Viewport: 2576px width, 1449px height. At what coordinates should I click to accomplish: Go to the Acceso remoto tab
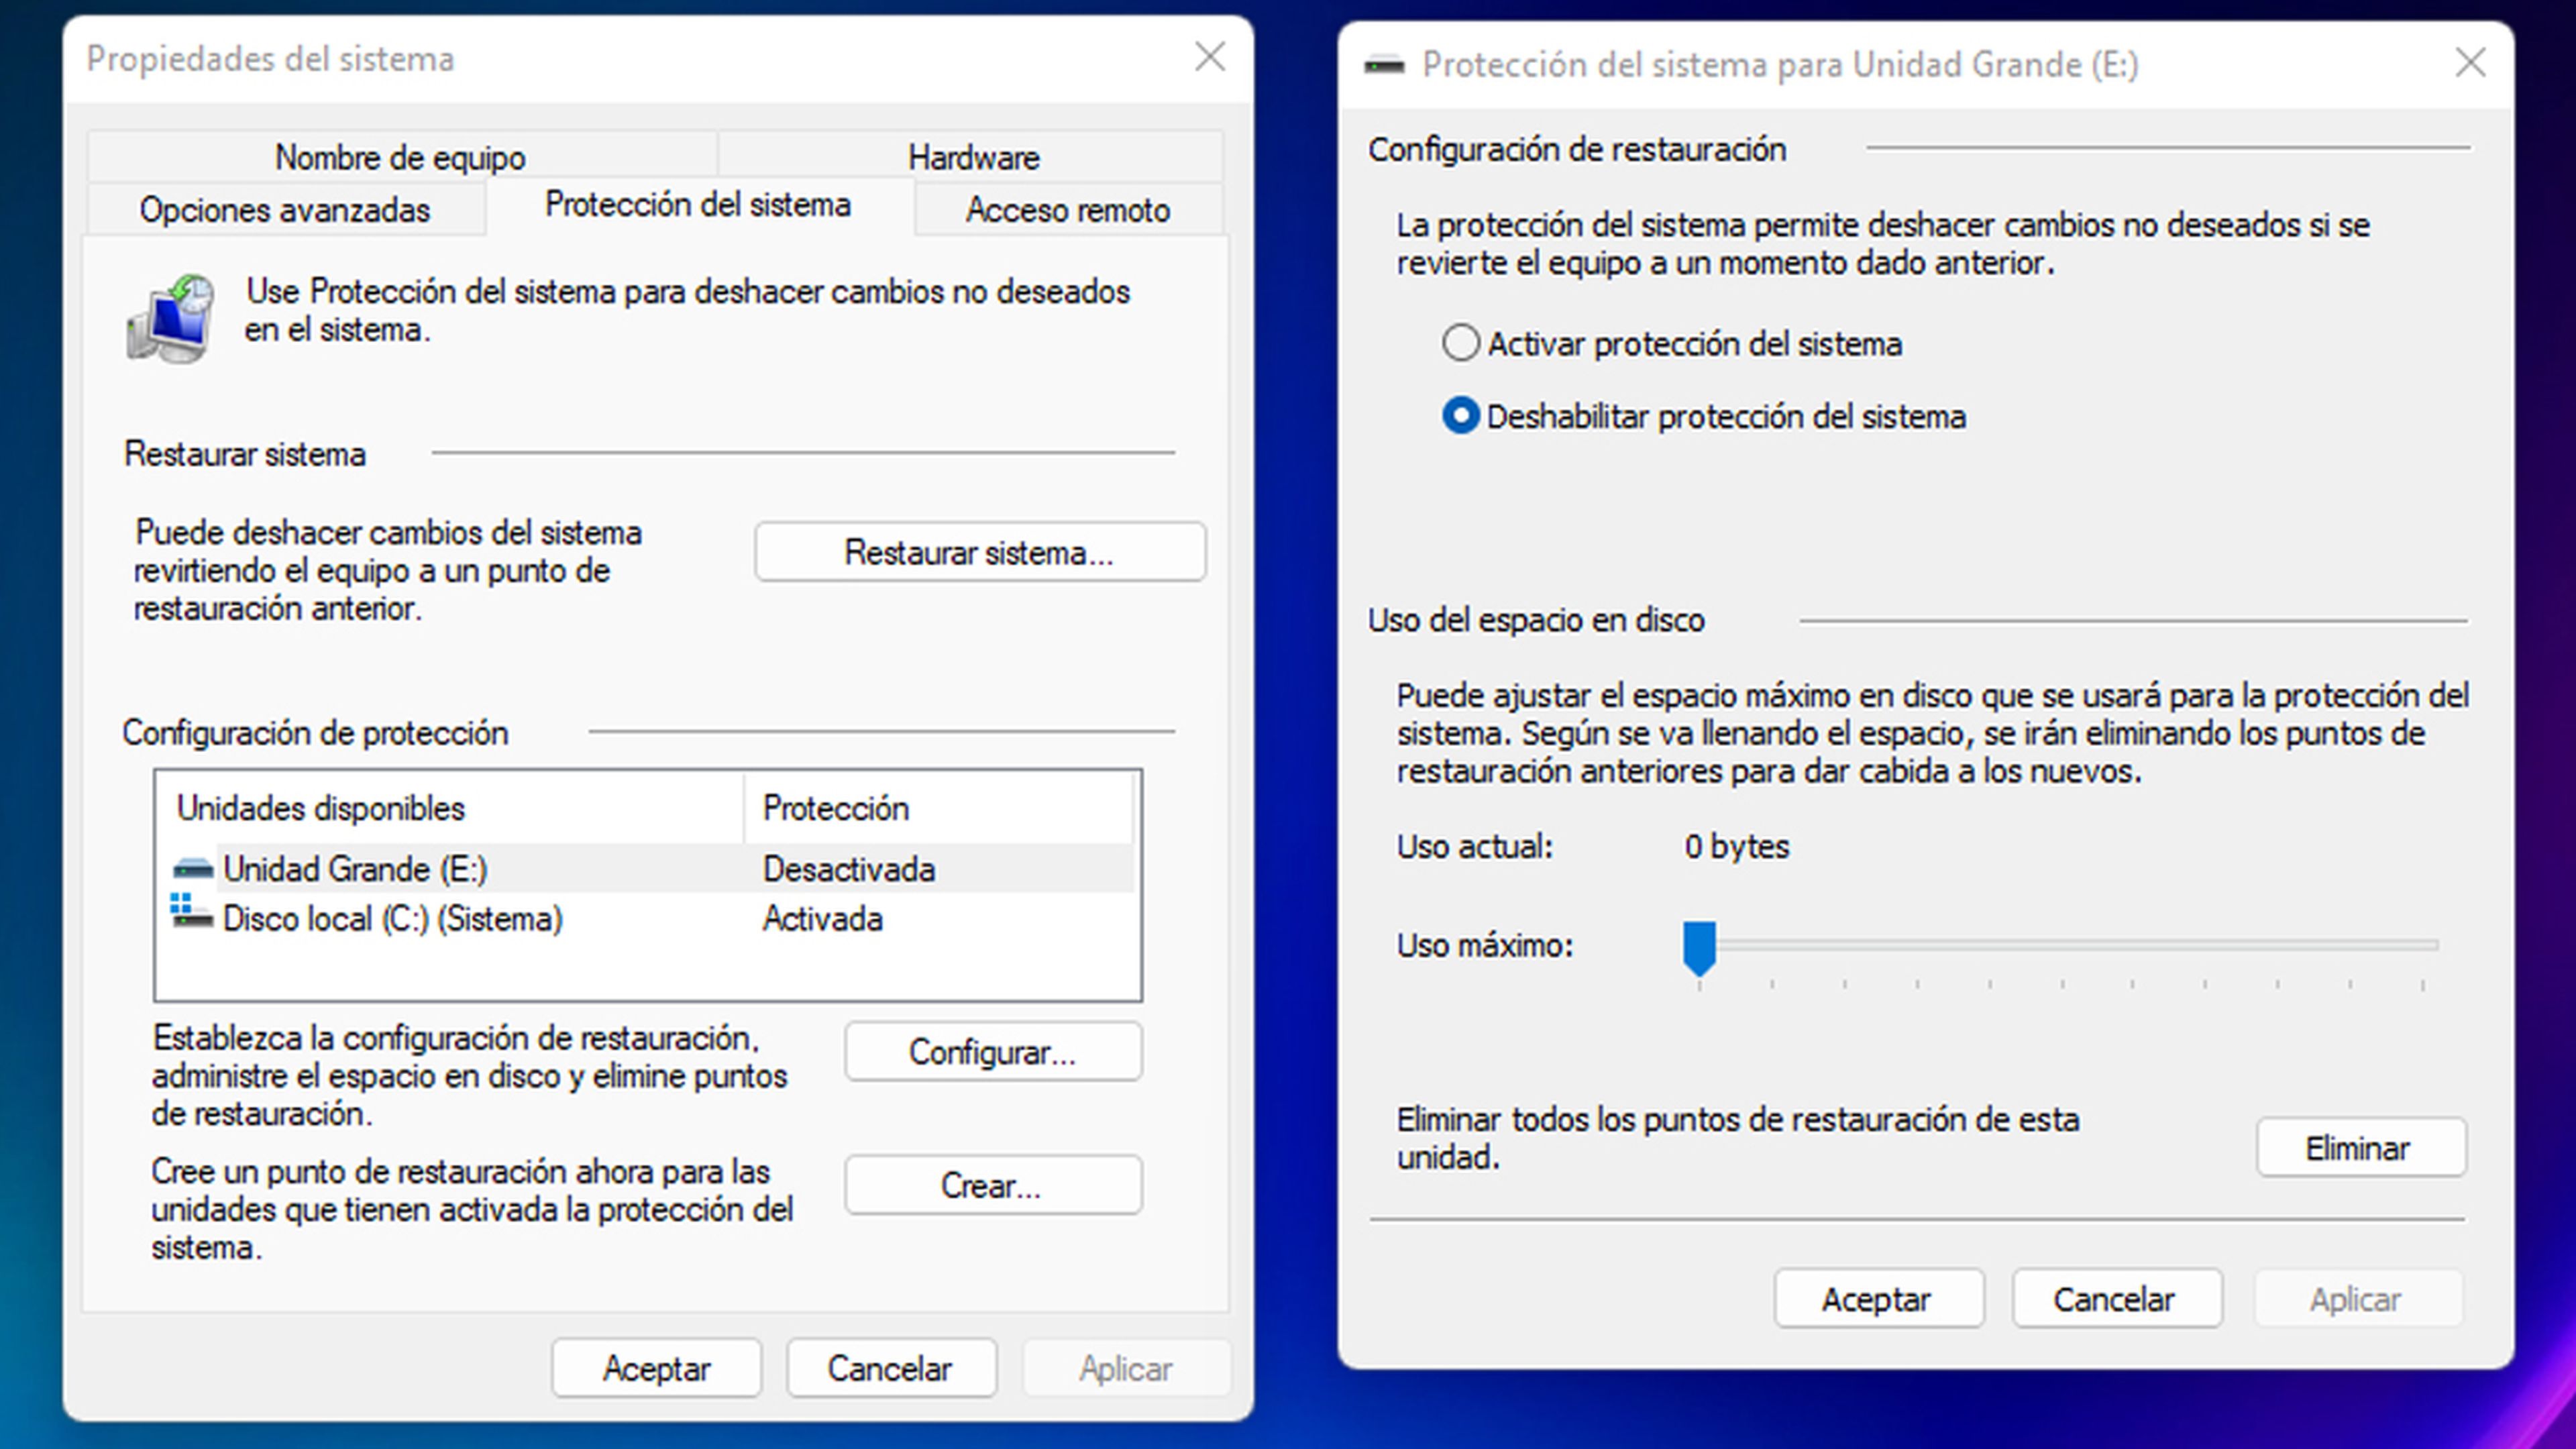click(x=1068, y=209)
